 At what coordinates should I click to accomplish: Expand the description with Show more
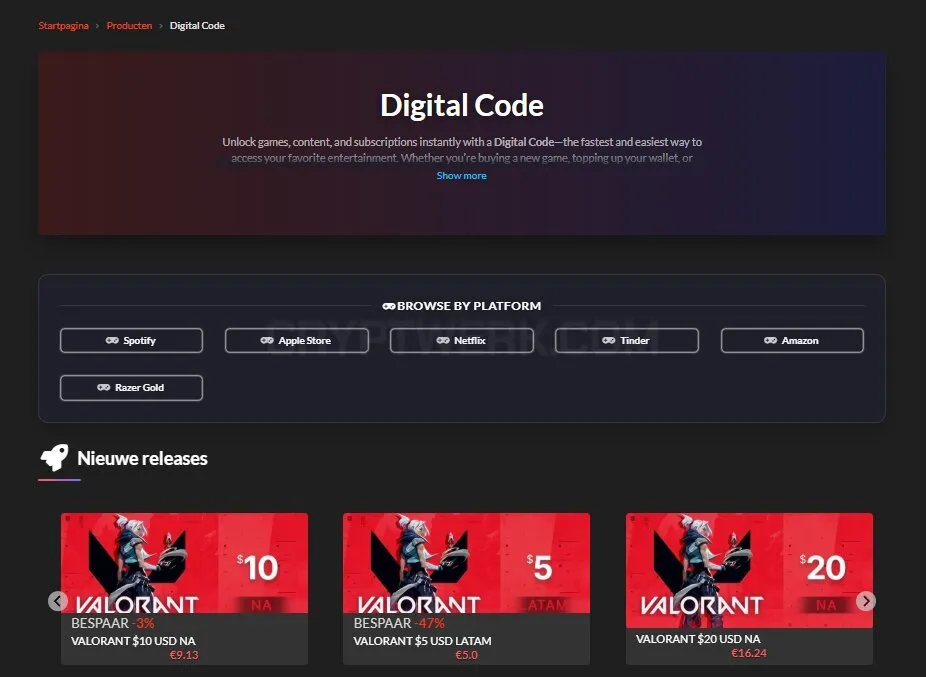pyautogui.click(x=461, y=175)
